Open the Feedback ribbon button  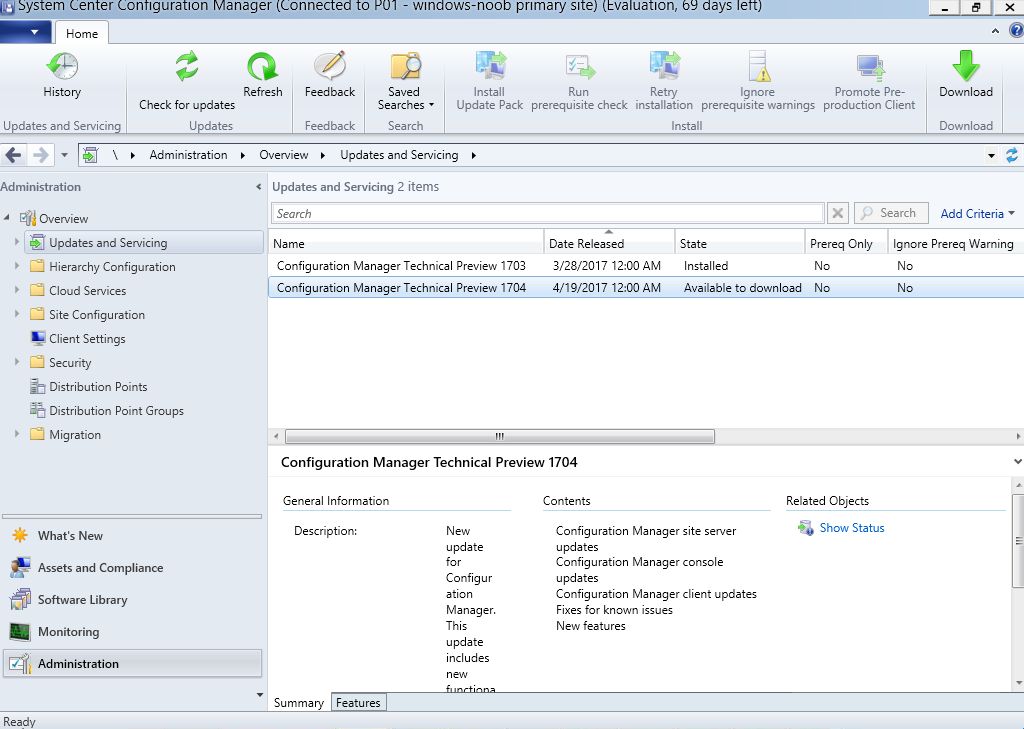pyautogui.click(x=330, y=75)
